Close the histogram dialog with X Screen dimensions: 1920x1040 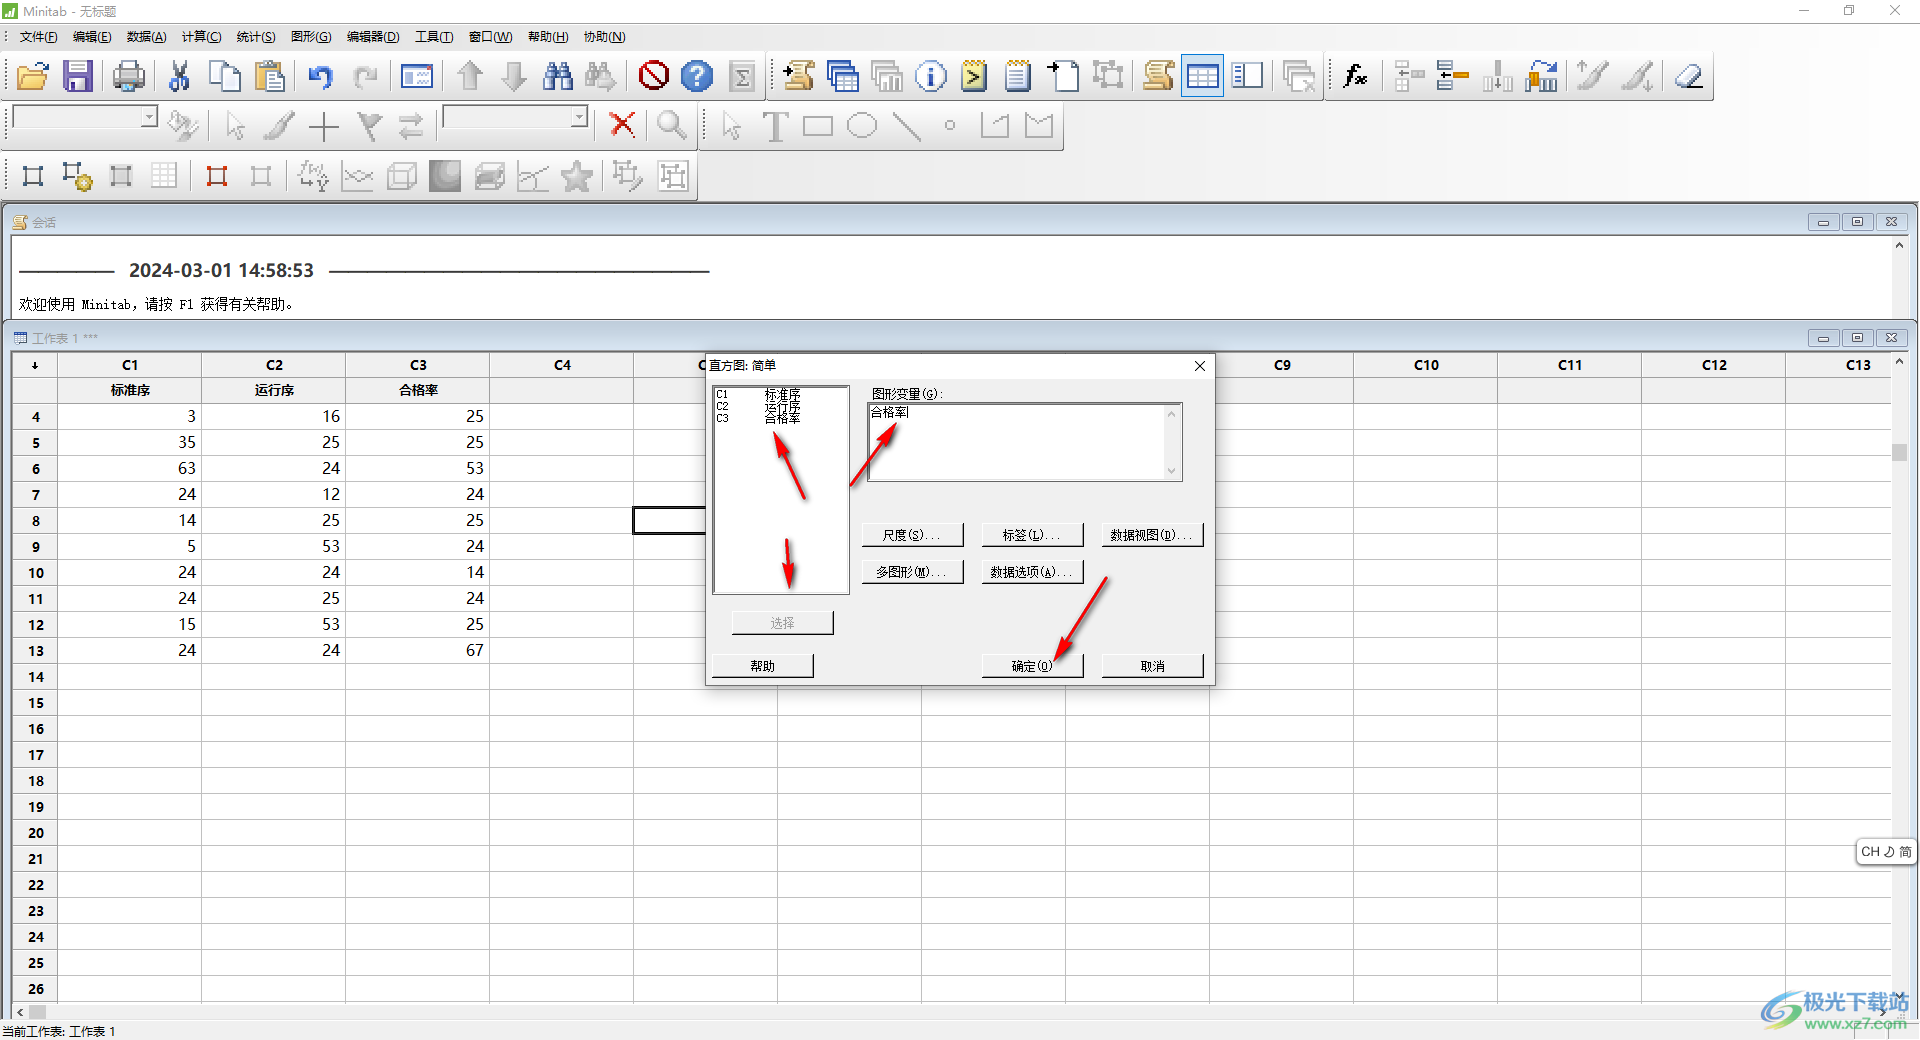(x=1200, y=366)
